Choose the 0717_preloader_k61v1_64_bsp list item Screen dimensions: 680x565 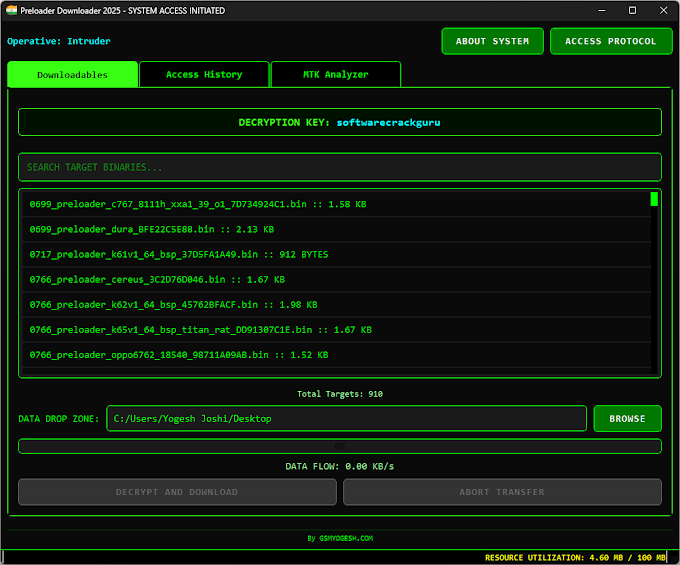[x=179, y=254]
